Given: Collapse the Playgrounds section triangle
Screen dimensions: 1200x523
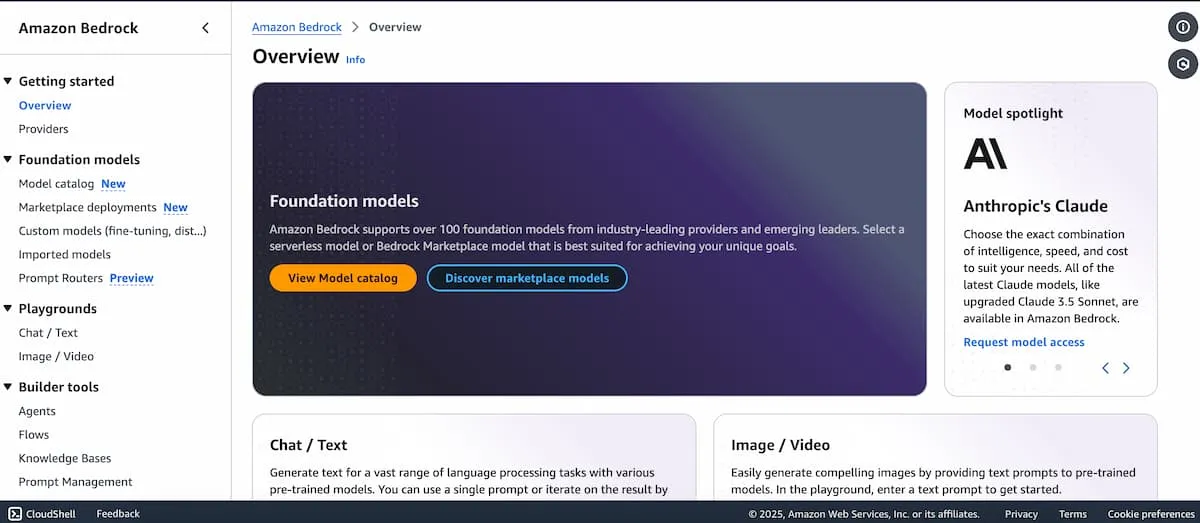Looking at the screenshot, I should [8, 309].
